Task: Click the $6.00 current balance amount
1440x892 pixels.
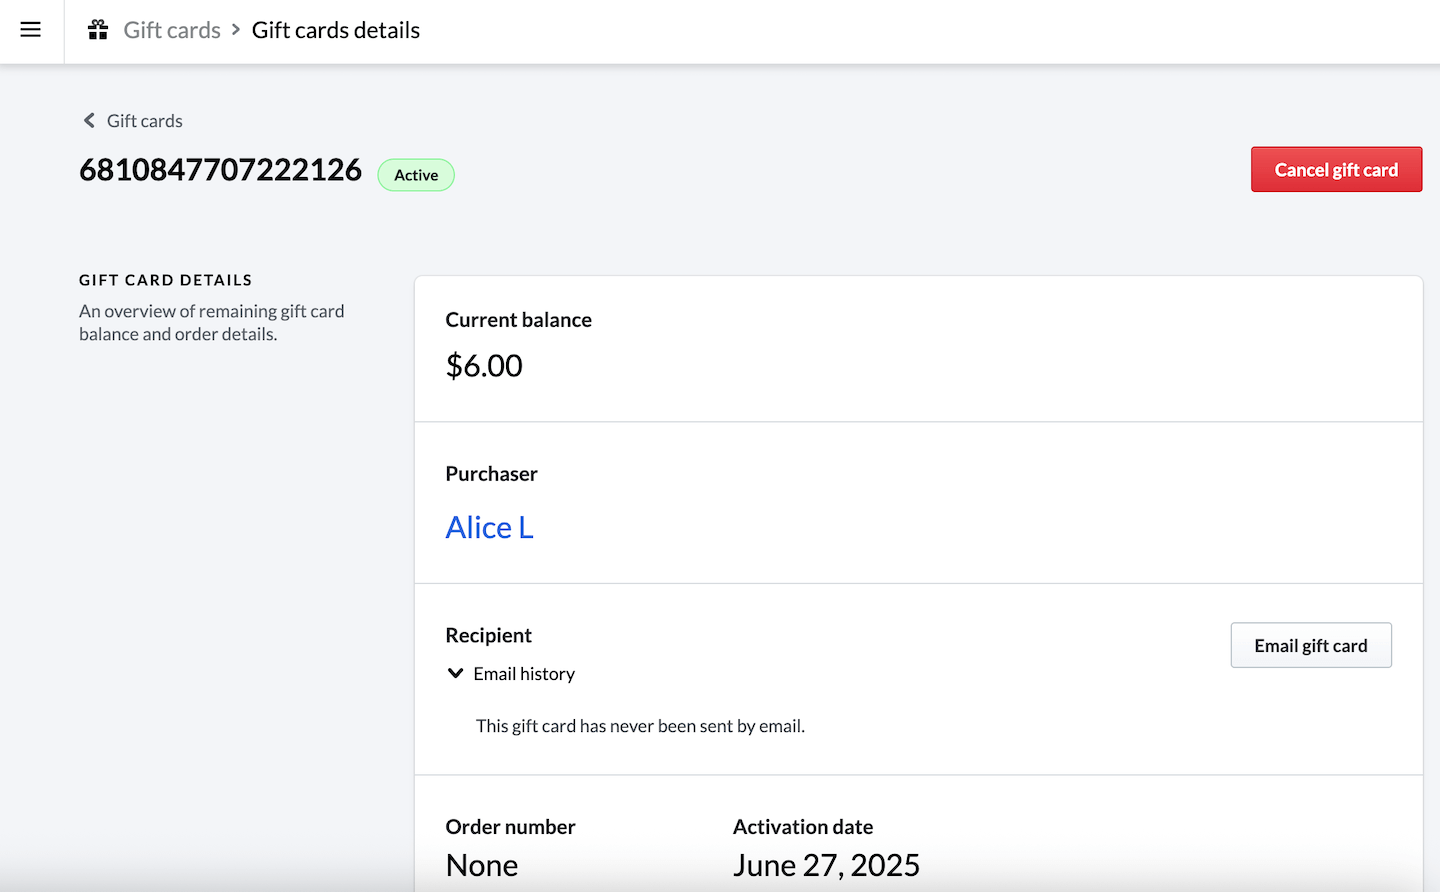Action: pos(484,366)
